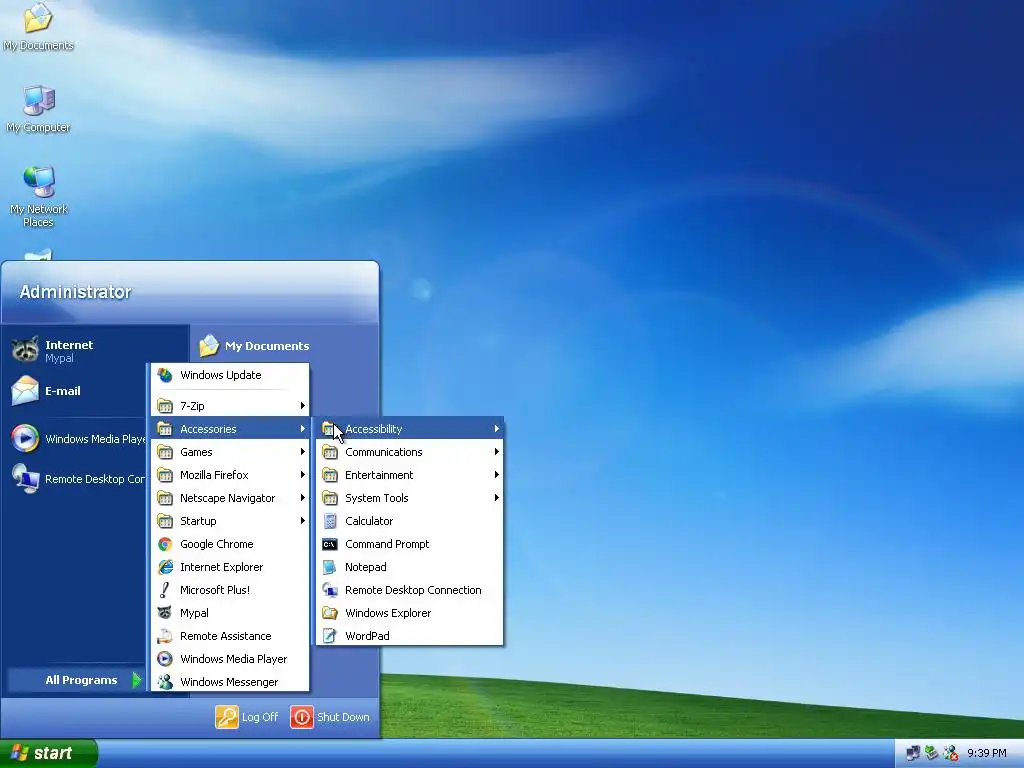1024x768 pixels.
Task: Click Mypal icon in All Programs list
Action: click(x=165, y=613)
